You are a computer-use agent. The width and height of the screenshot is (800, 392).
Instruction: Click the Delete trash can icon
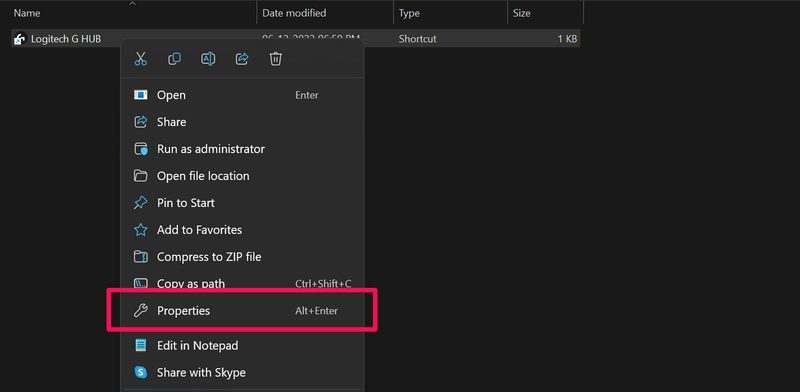tap(276, 59)
